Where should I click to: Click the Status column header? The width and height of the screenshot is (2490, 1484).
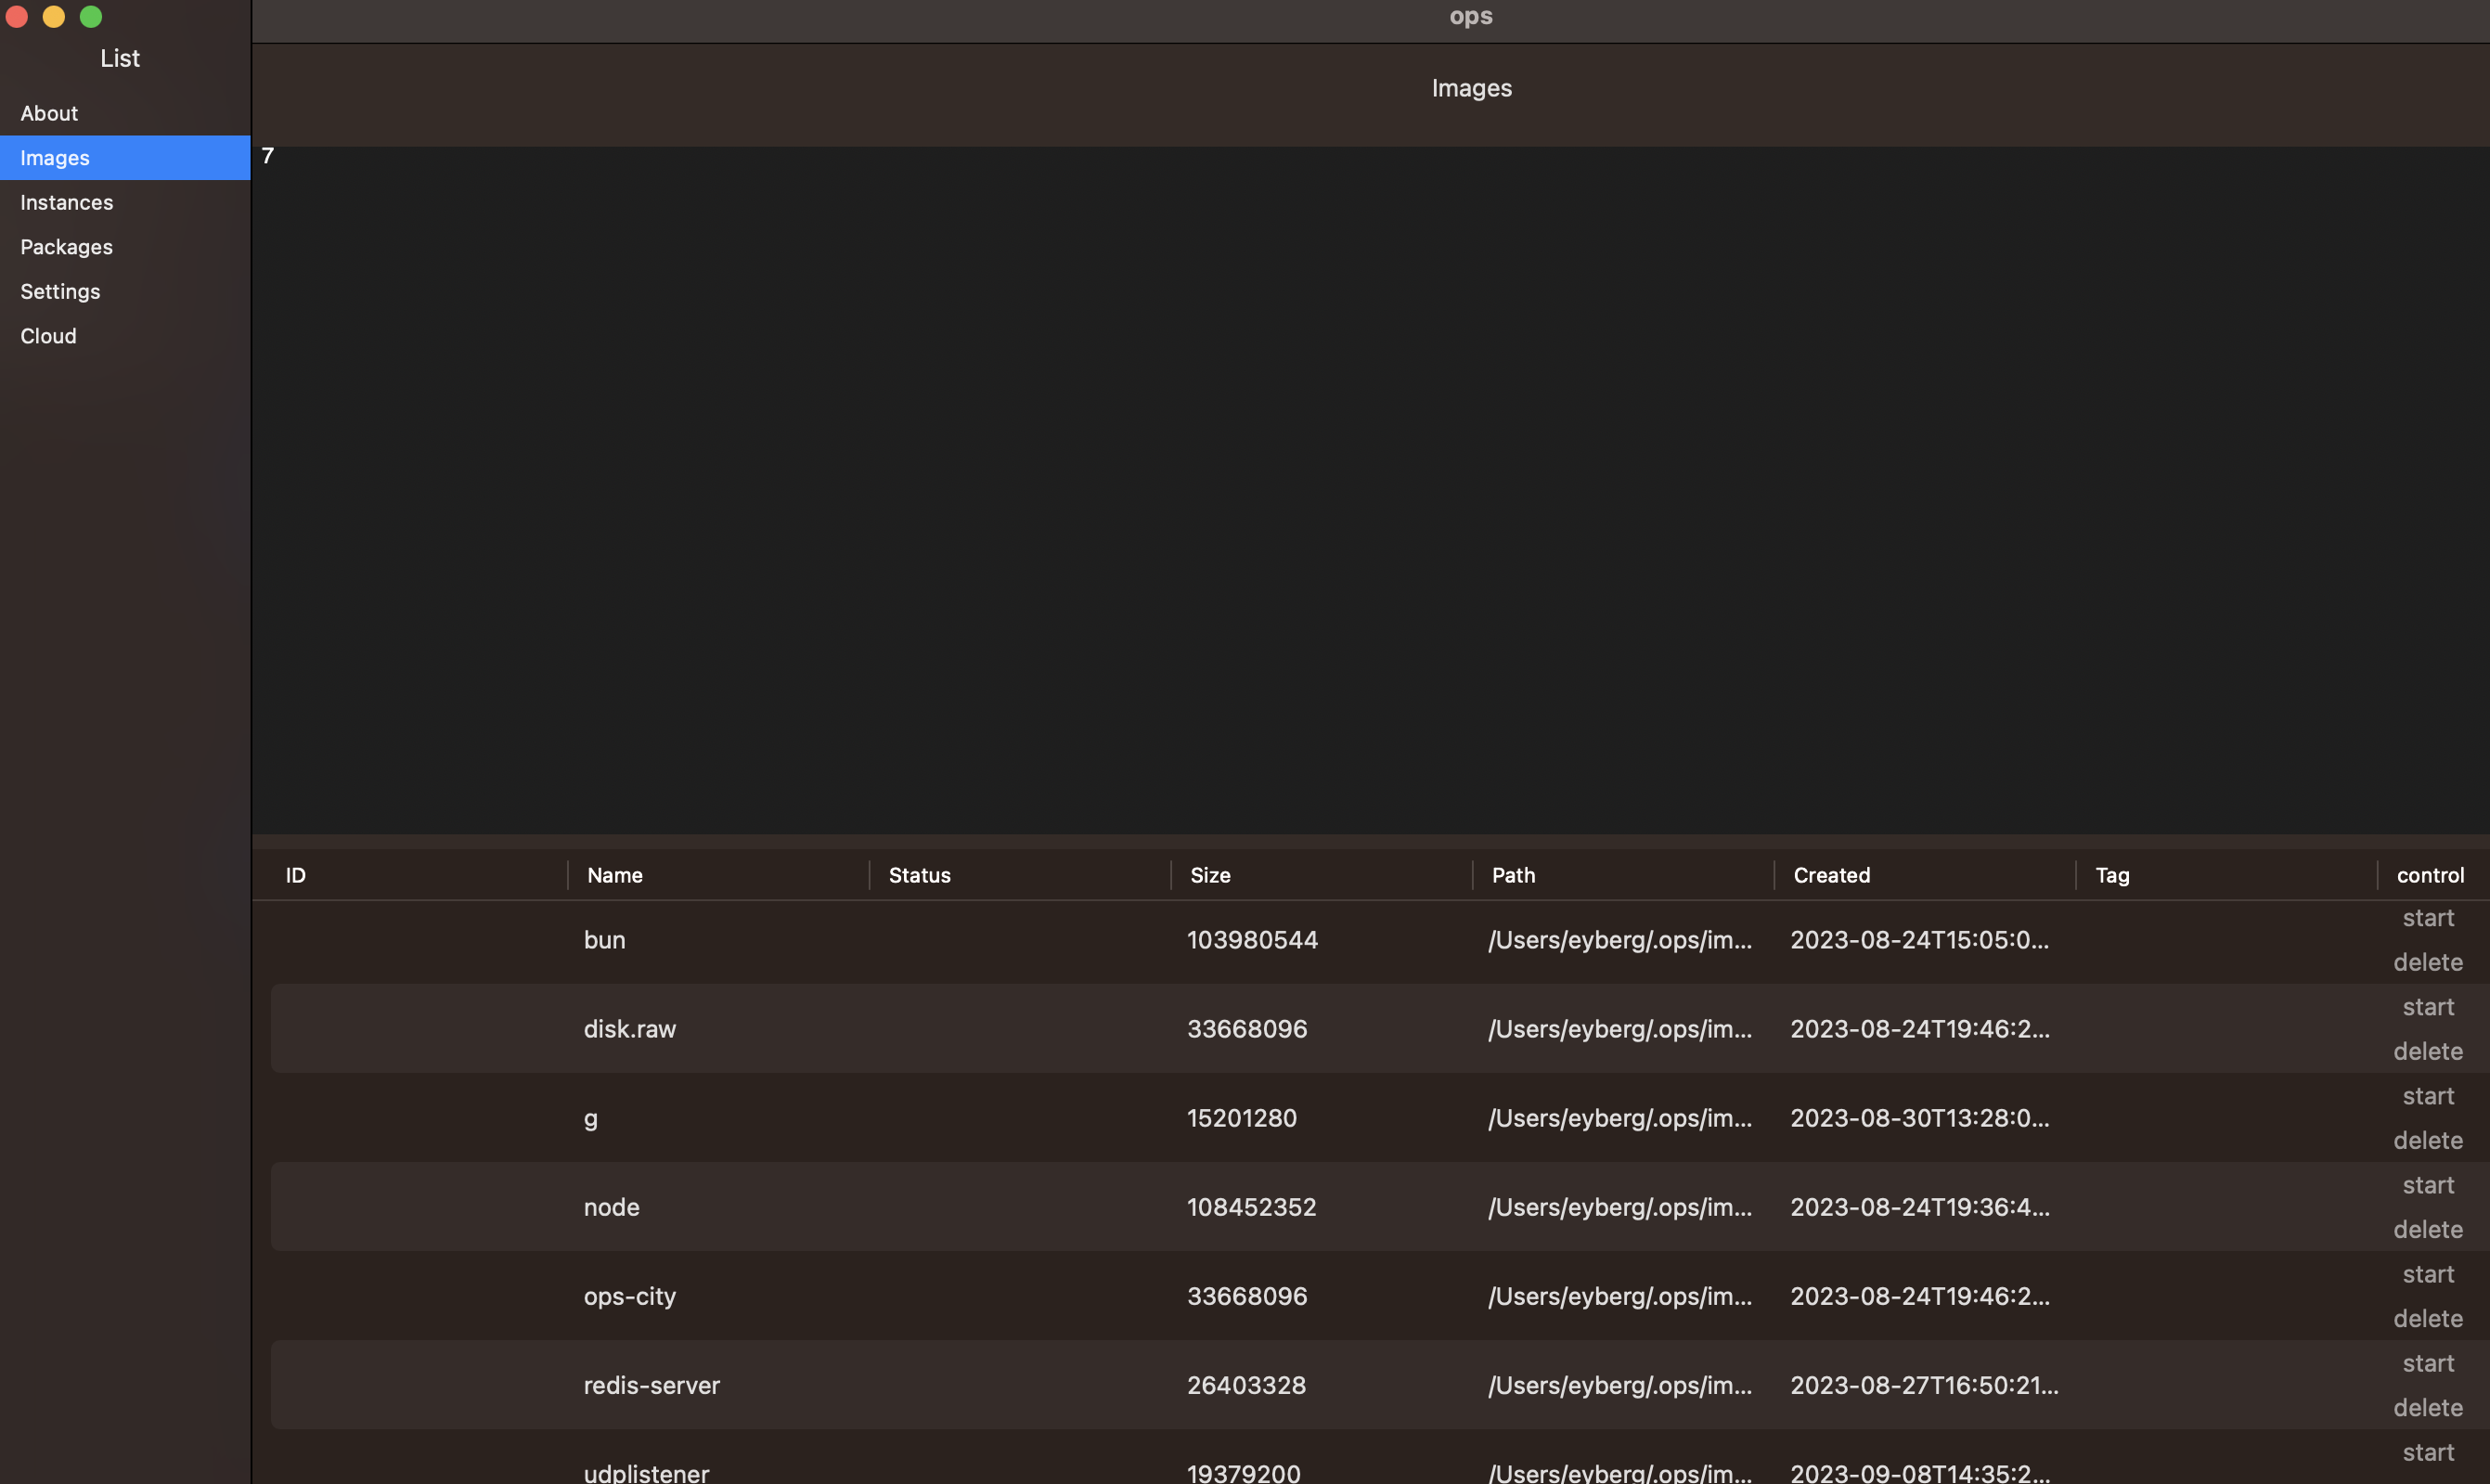click(x=919, y=875)
